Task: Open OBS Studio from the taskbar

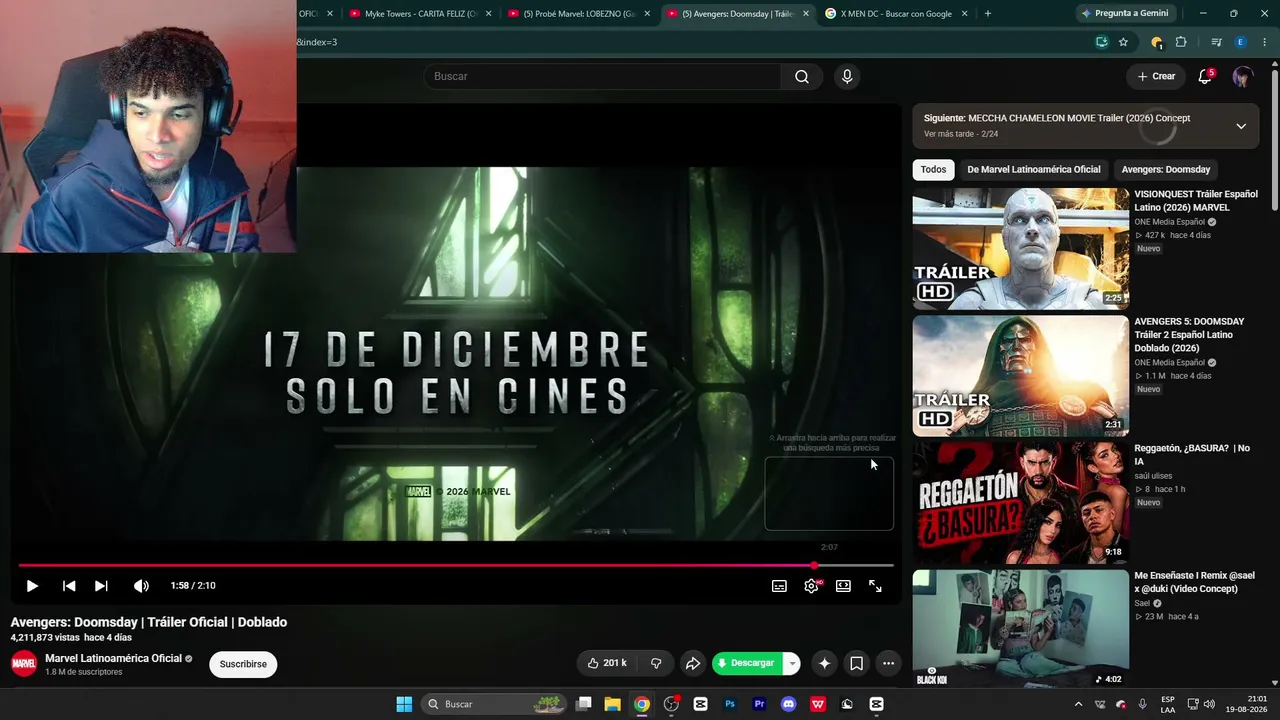Action: pos(671,704)
